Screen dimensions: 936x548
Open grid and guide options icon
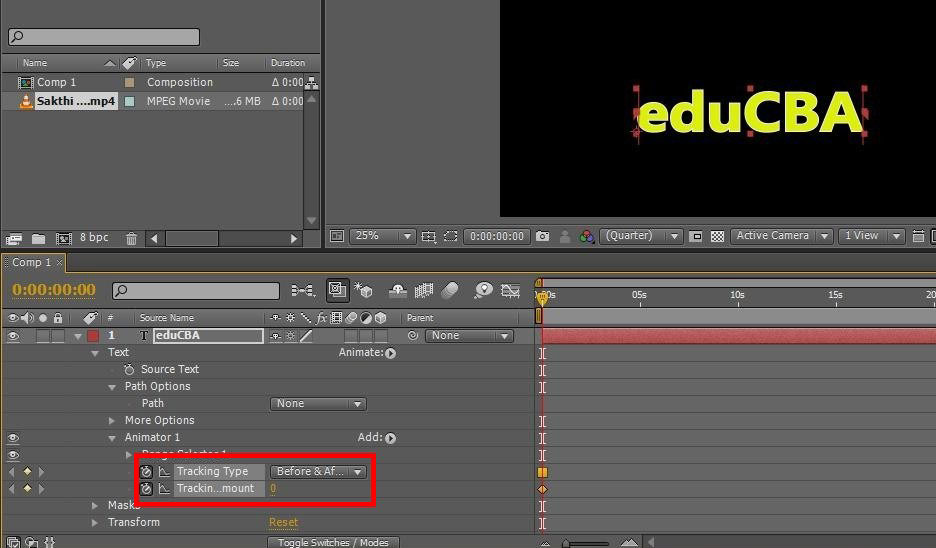click(429, 236)
